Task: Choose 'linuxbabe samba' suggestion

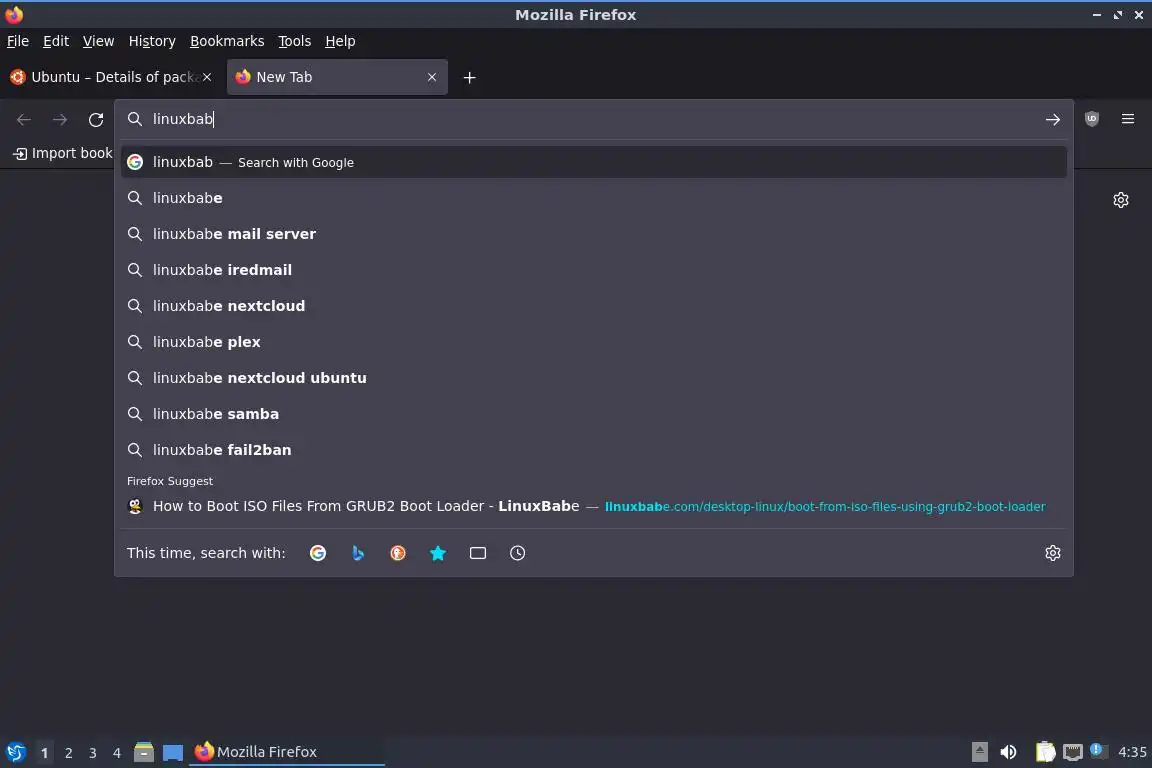Action: point(594,414)
